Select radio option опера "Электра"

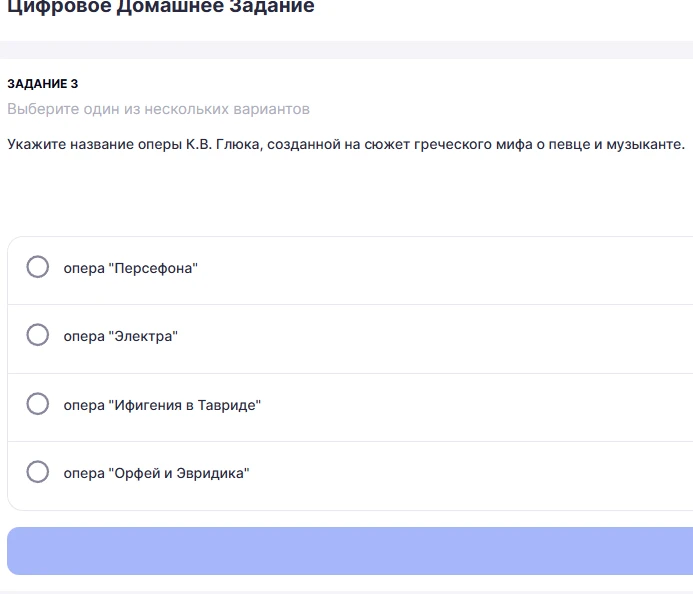coord(38,335)
